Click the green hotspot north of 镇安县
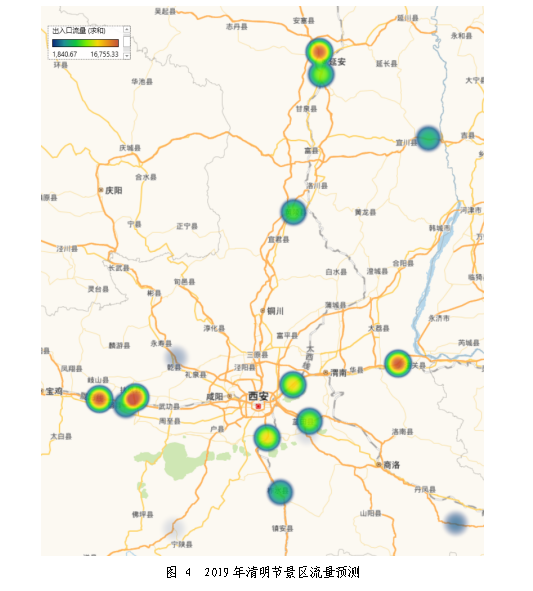The width and height of the screenshot is (533, 591). pyautogui.click(x=280, y=492)
